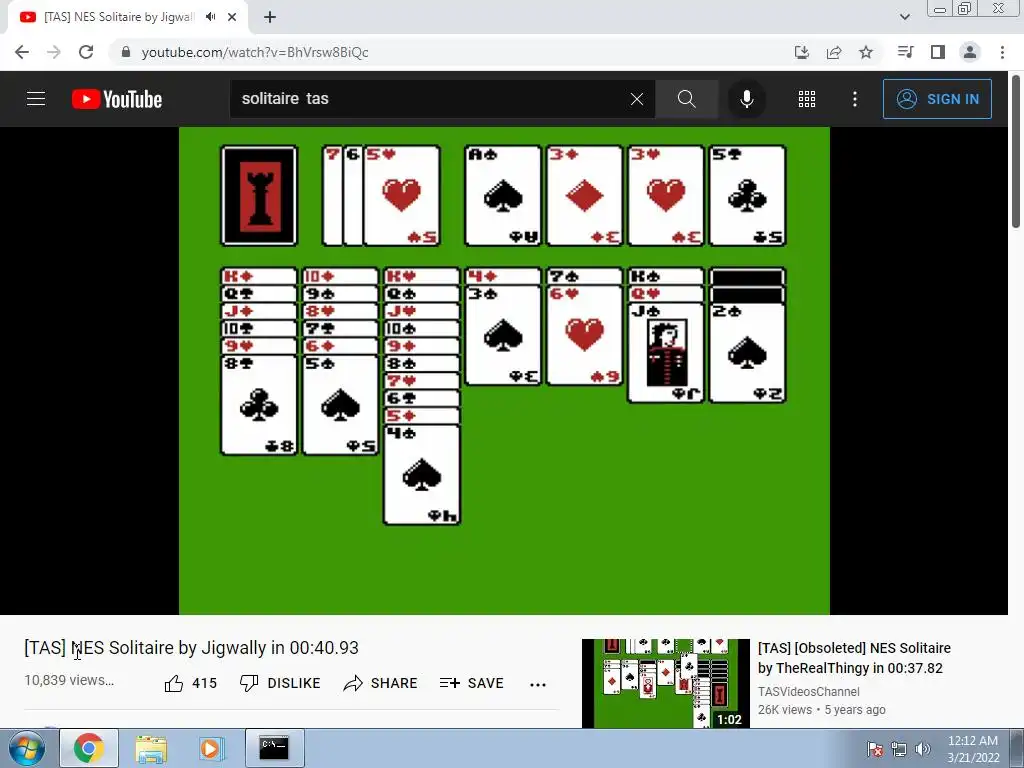This screenshot has width=1024, height=768.
Task: Open the system volume tray icon
Action: tap(922, 749)
